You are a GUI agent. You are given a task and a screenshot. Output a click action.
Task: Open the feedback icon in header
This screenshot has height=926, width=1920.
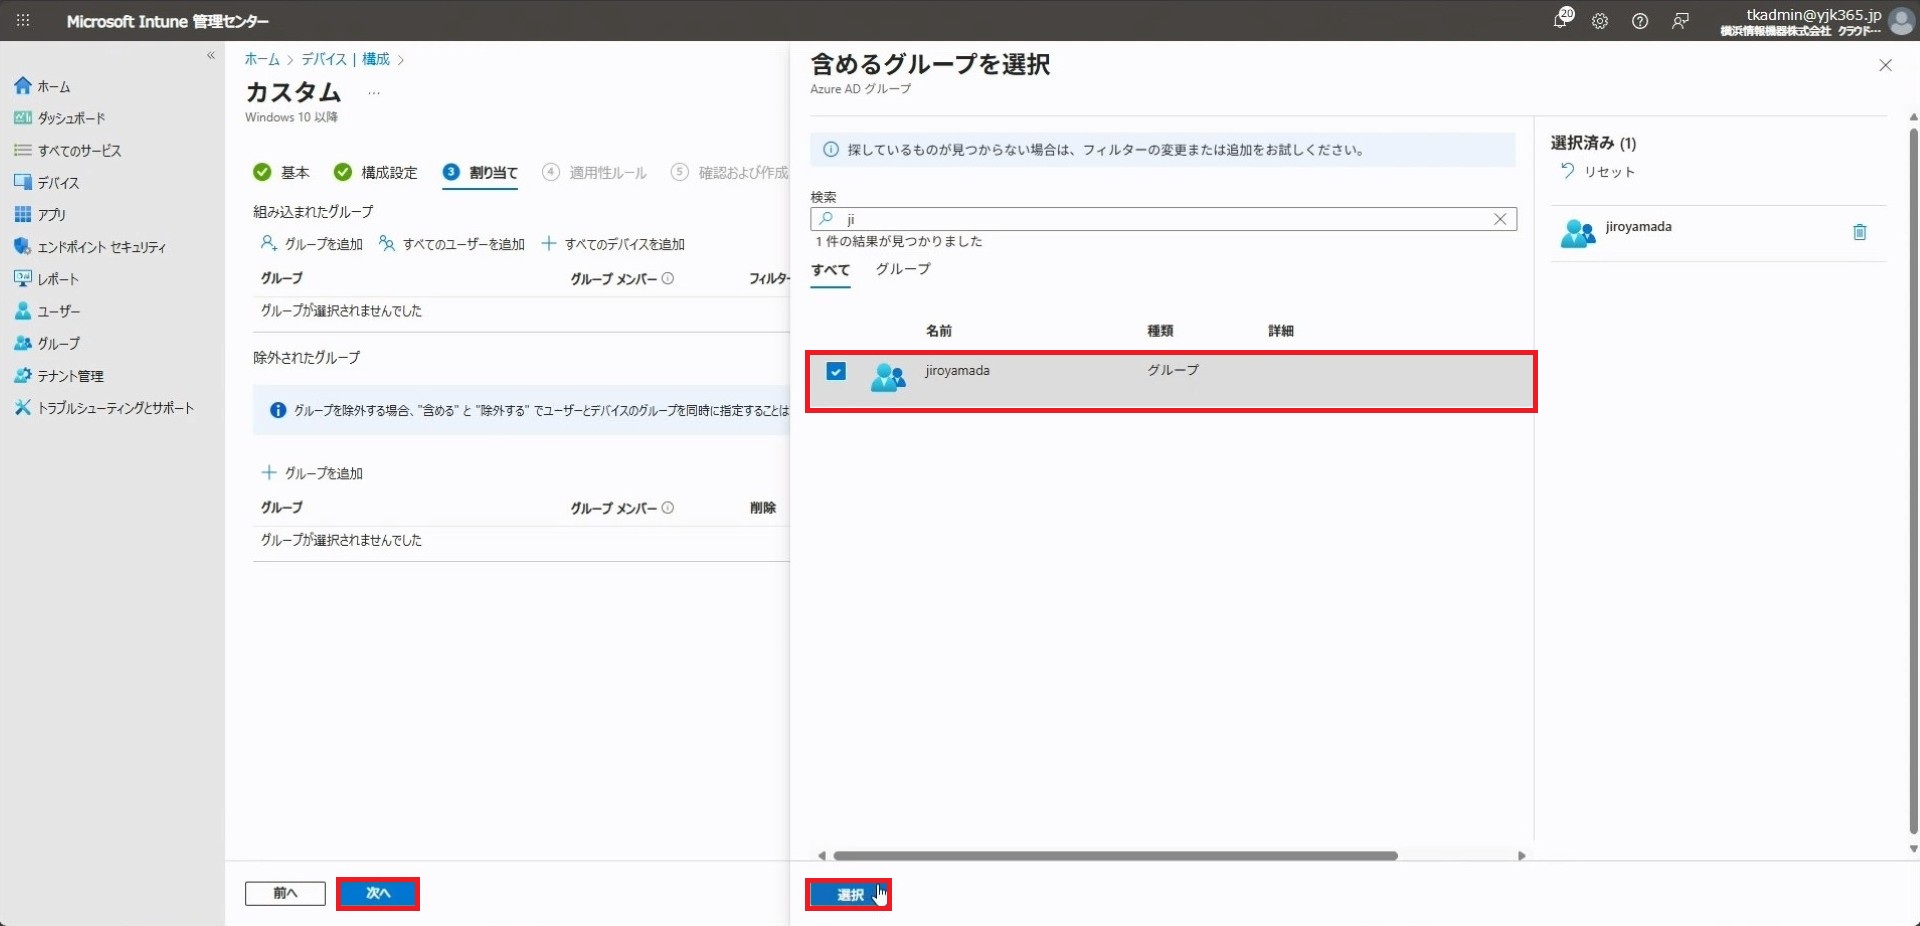[1680, 21]
